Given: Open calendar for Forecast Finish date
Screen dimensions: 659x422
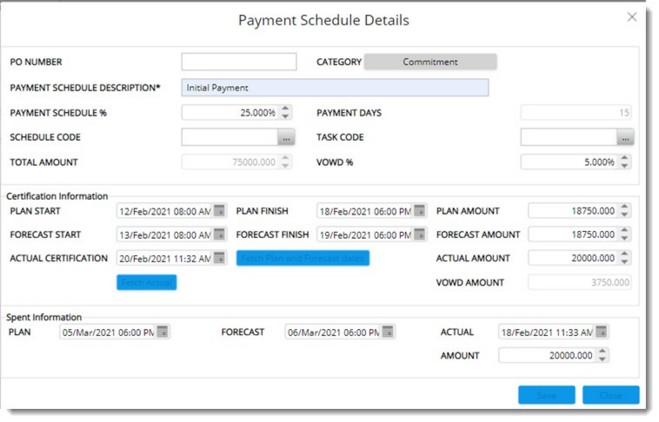Looking at the screenshot, I should [x=419, y=235].
